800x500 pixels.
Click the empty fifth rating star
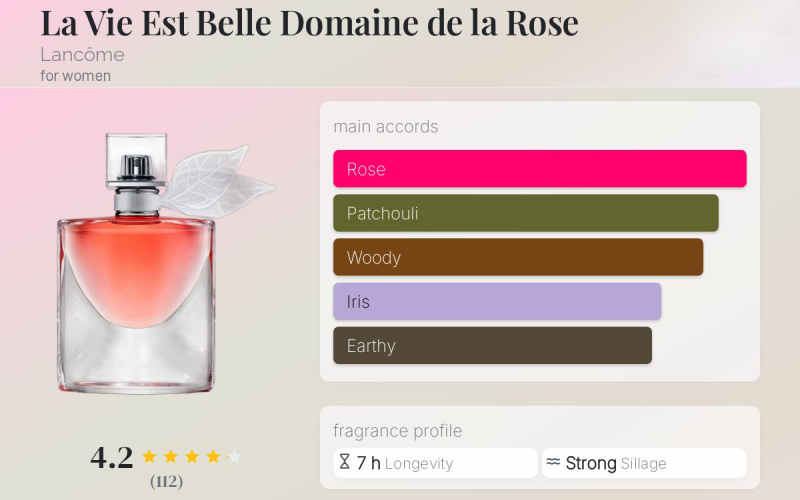234,457
